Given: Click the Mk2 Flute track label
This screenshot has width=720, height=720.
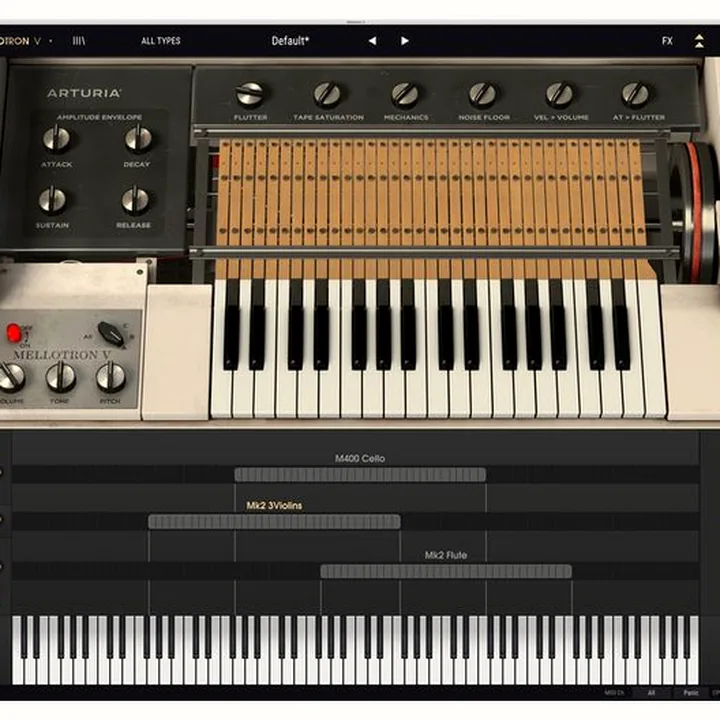Looking at the screenshot, I should click(445, 555).
